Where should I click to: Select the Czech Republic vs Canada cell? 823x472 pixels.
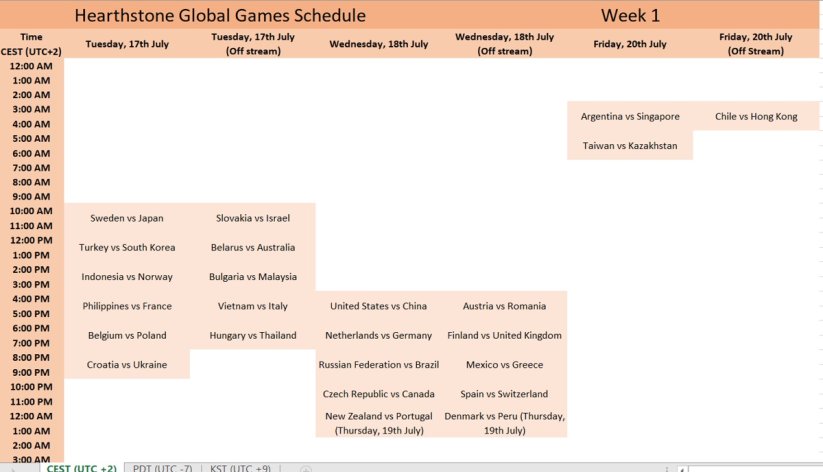click(378, 394)
